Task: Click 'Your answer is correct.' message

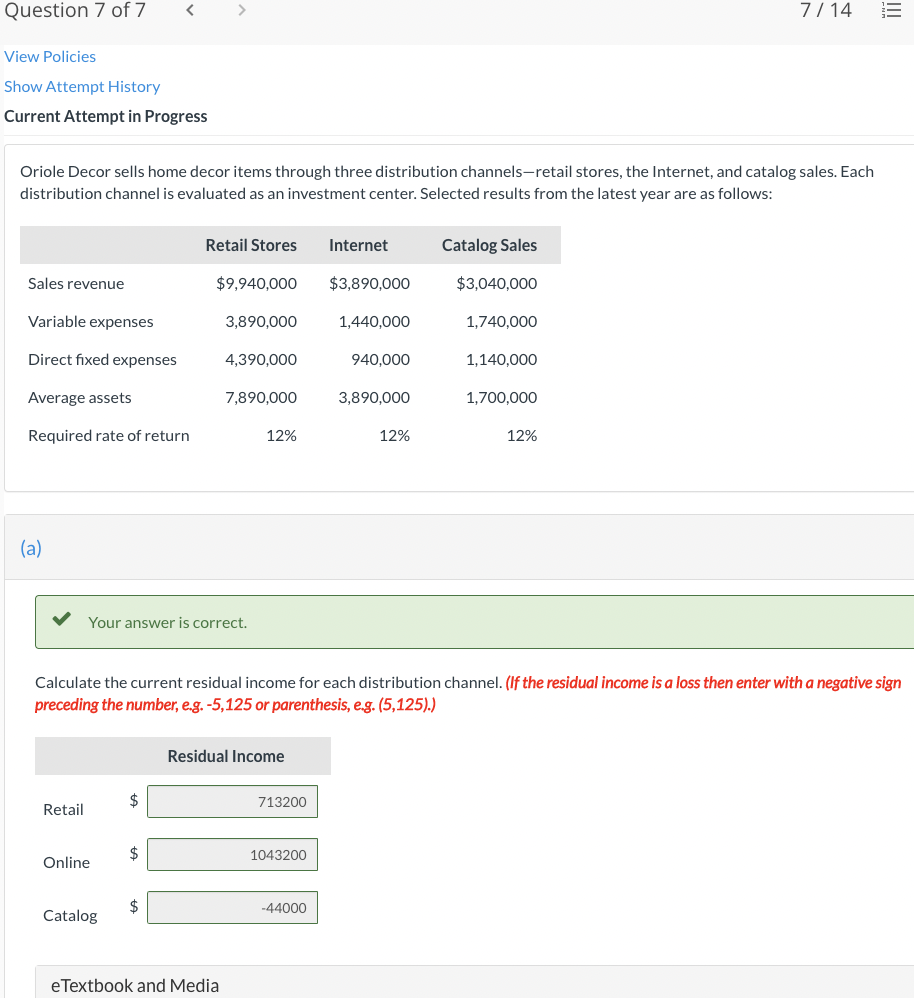Action: pos(167,622)
